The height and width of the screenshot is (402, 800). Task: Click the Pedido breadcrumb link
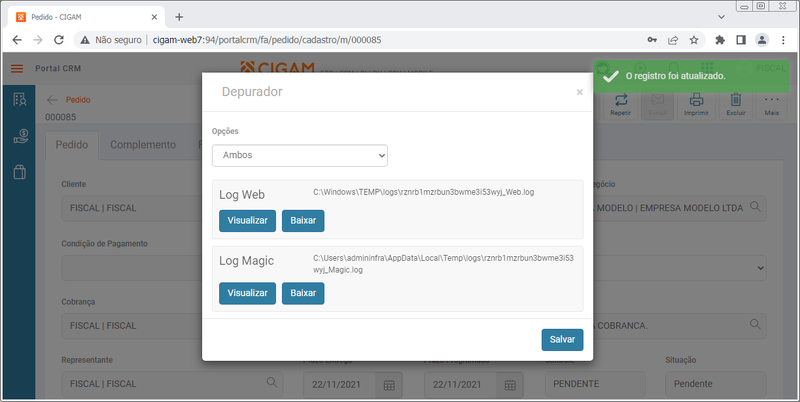[x=78, y=99]
